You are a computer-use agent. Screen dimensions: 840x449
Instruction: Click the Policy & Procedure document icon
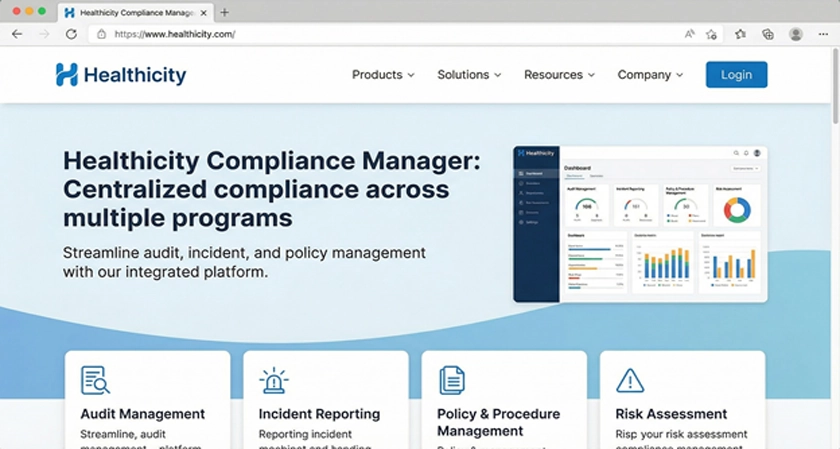tap(452, 380)
